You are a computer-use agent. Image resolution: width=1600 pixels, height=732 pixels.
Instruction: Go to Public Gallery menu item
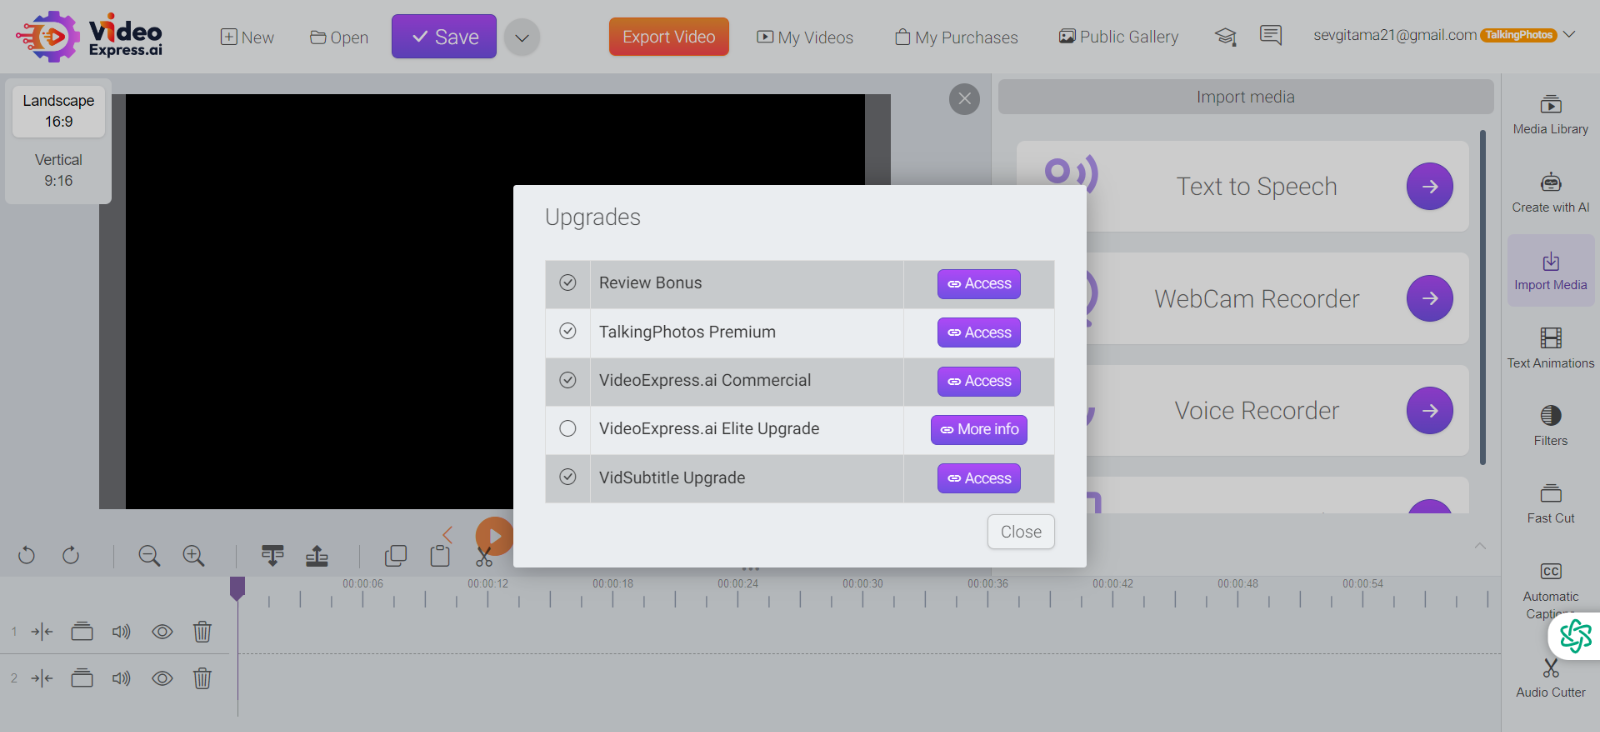[x=1118, y=37]
